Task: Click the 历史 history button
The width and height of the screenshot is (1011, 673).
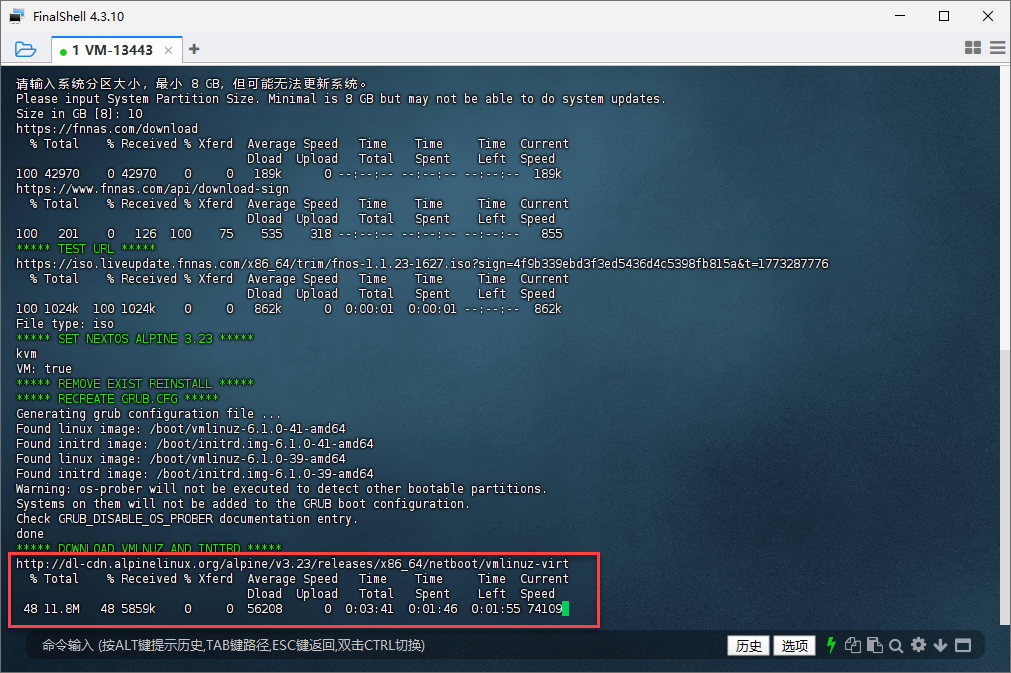Action: 748,645
